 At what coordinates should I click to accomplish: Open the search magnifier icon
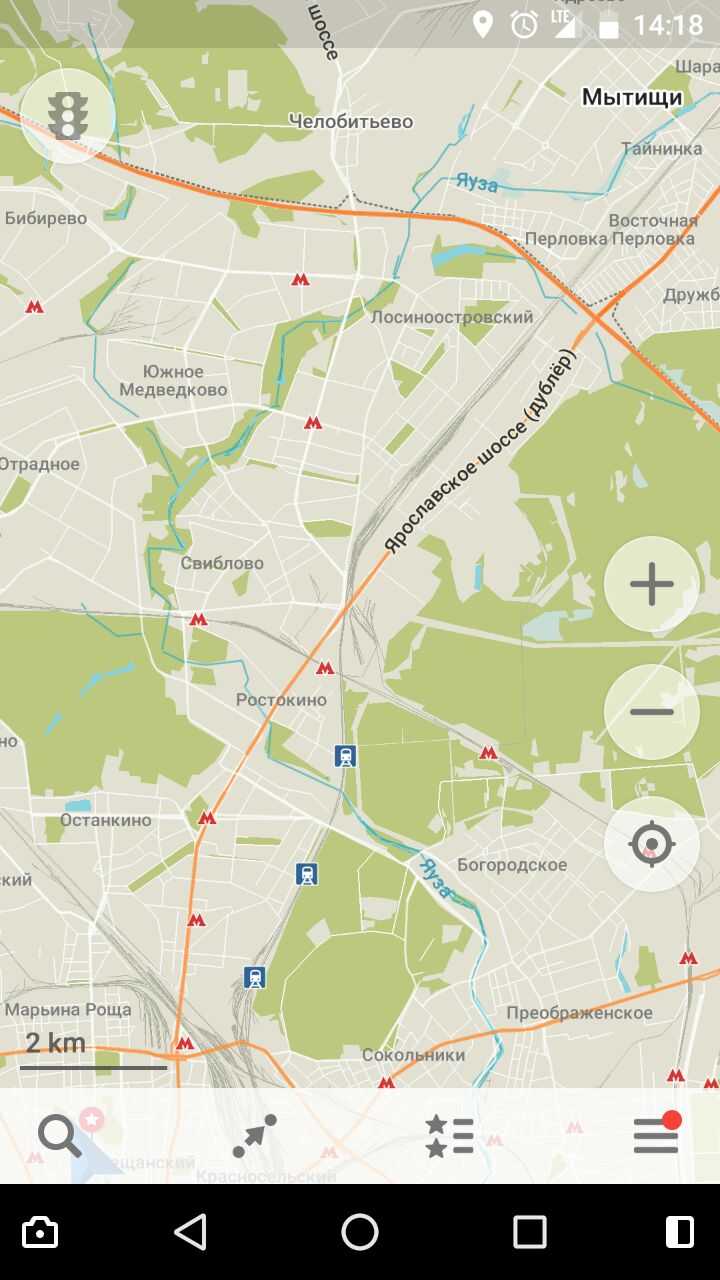[60, 1136]
